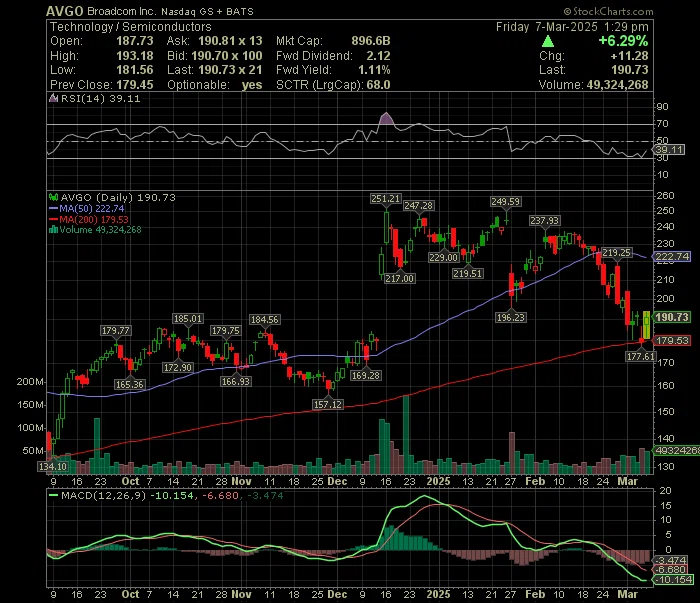700x603 pixels.
Task: Click the Volume legend bar icon
Action: coord(53,230)
